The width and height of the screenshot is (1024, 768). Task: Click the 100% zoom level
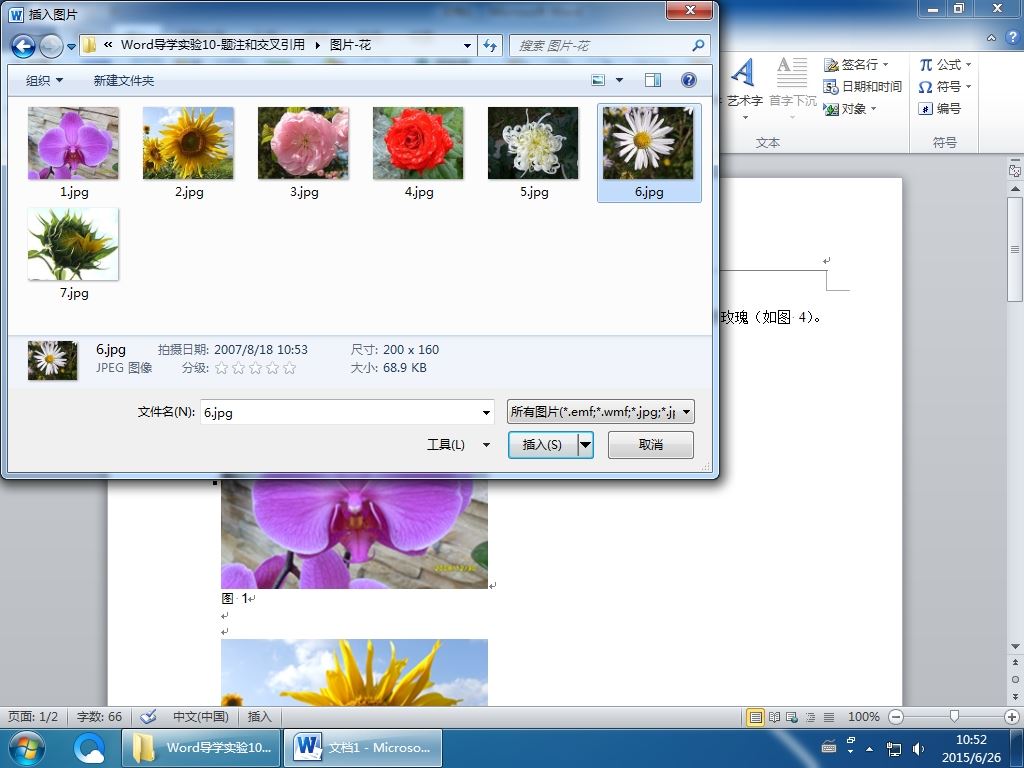pos(863,717)
